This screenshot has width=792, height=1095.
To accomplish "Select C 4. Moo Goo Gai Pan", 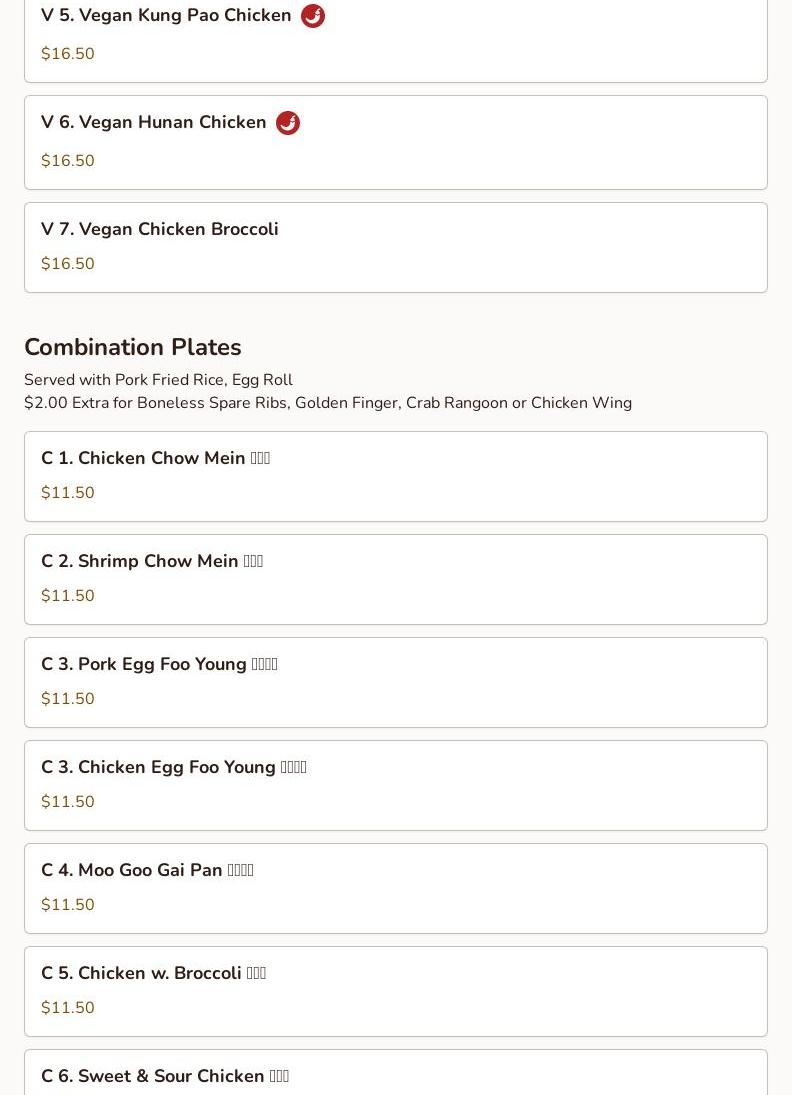I will pyautogui.click(x=147, y=870).
